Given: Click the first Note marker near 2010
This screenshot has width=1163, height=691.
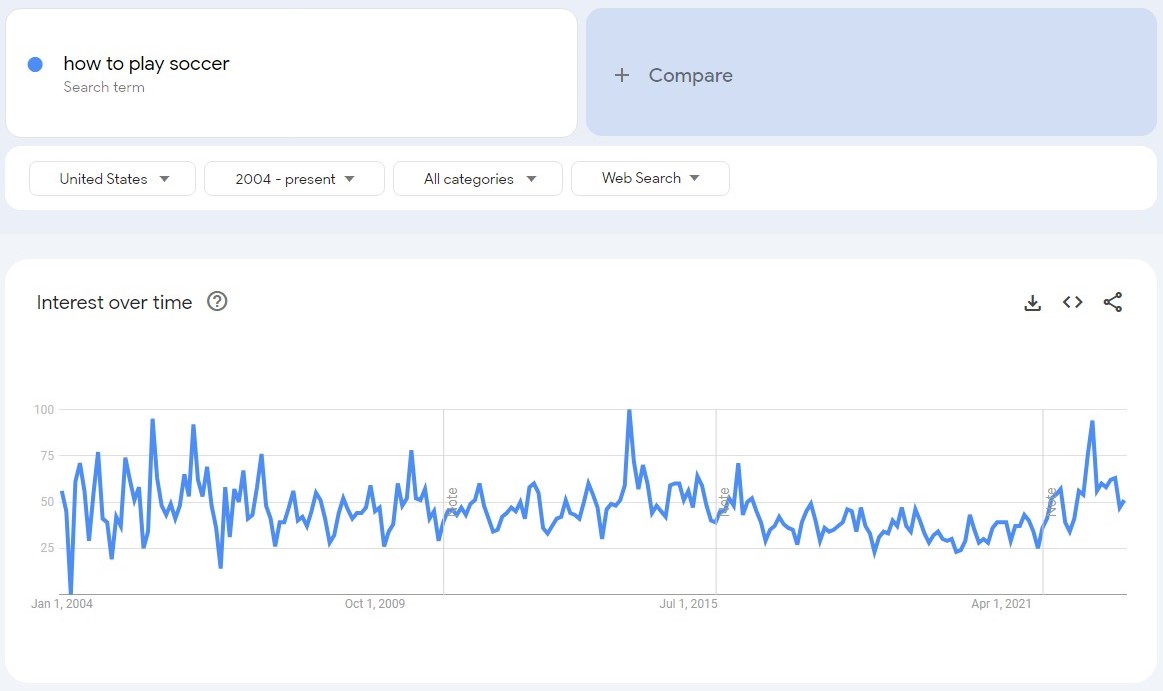Looking at the screenshot, I should (x=453, y=501).
